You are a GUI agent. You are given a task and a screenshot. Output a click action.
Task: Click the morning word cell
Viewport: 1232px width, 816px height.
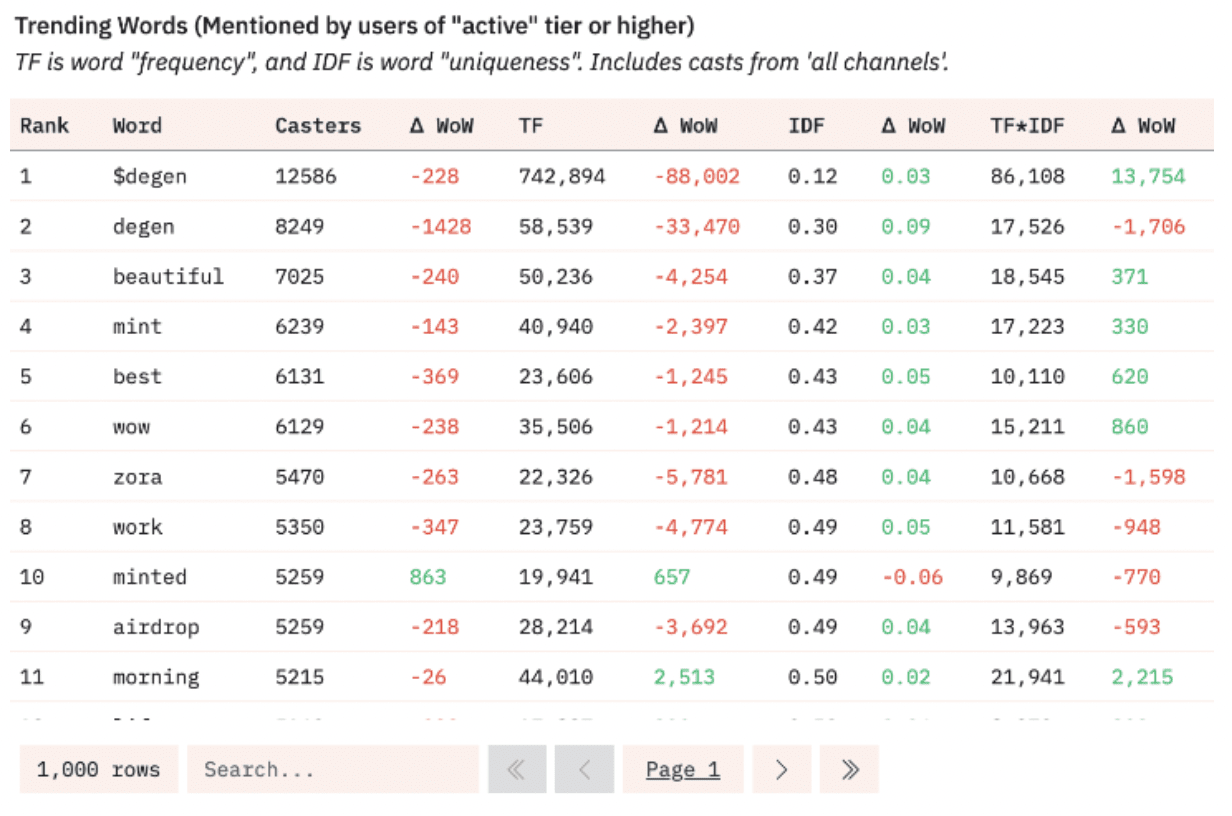pos(156,677)
